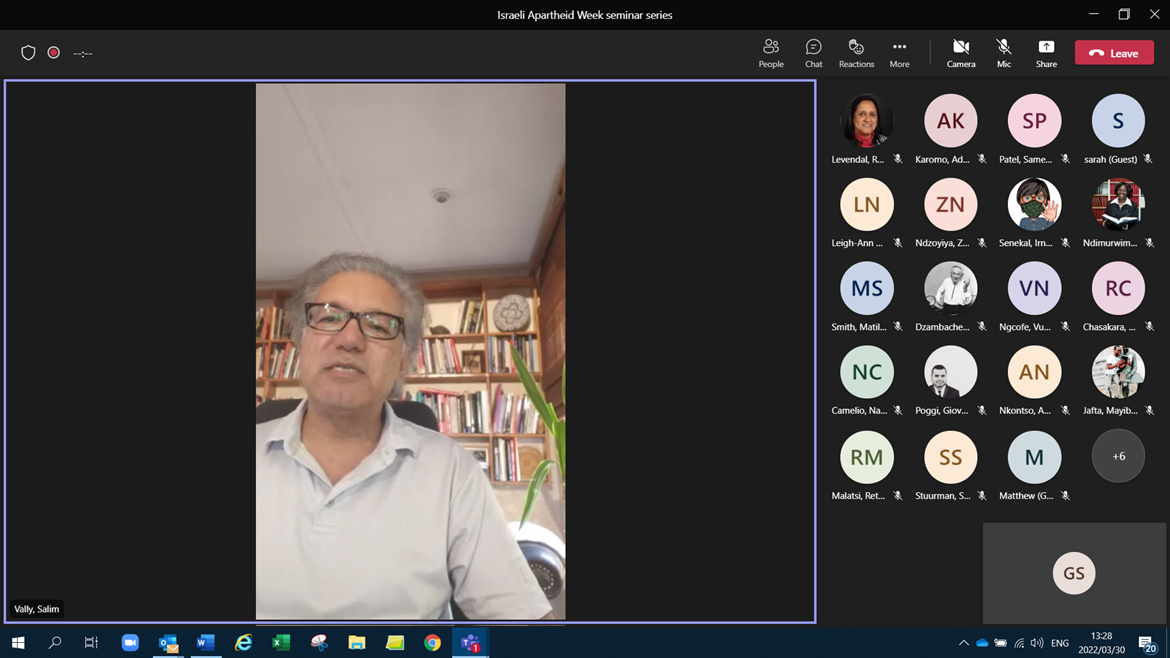This screenshot has width=1170, height=658.
Task: Click the GS self-view tile
Action: coord(1074,573)
